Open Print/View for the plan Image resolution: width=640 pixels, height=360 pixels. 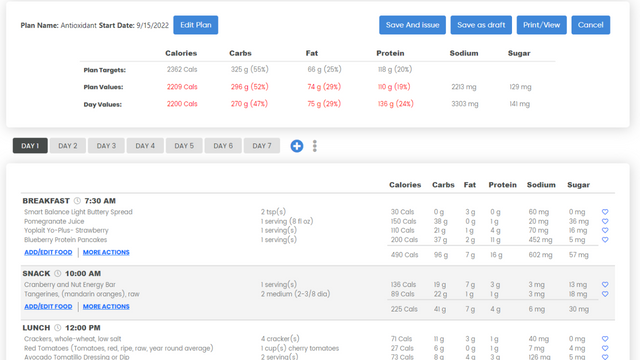542,25
